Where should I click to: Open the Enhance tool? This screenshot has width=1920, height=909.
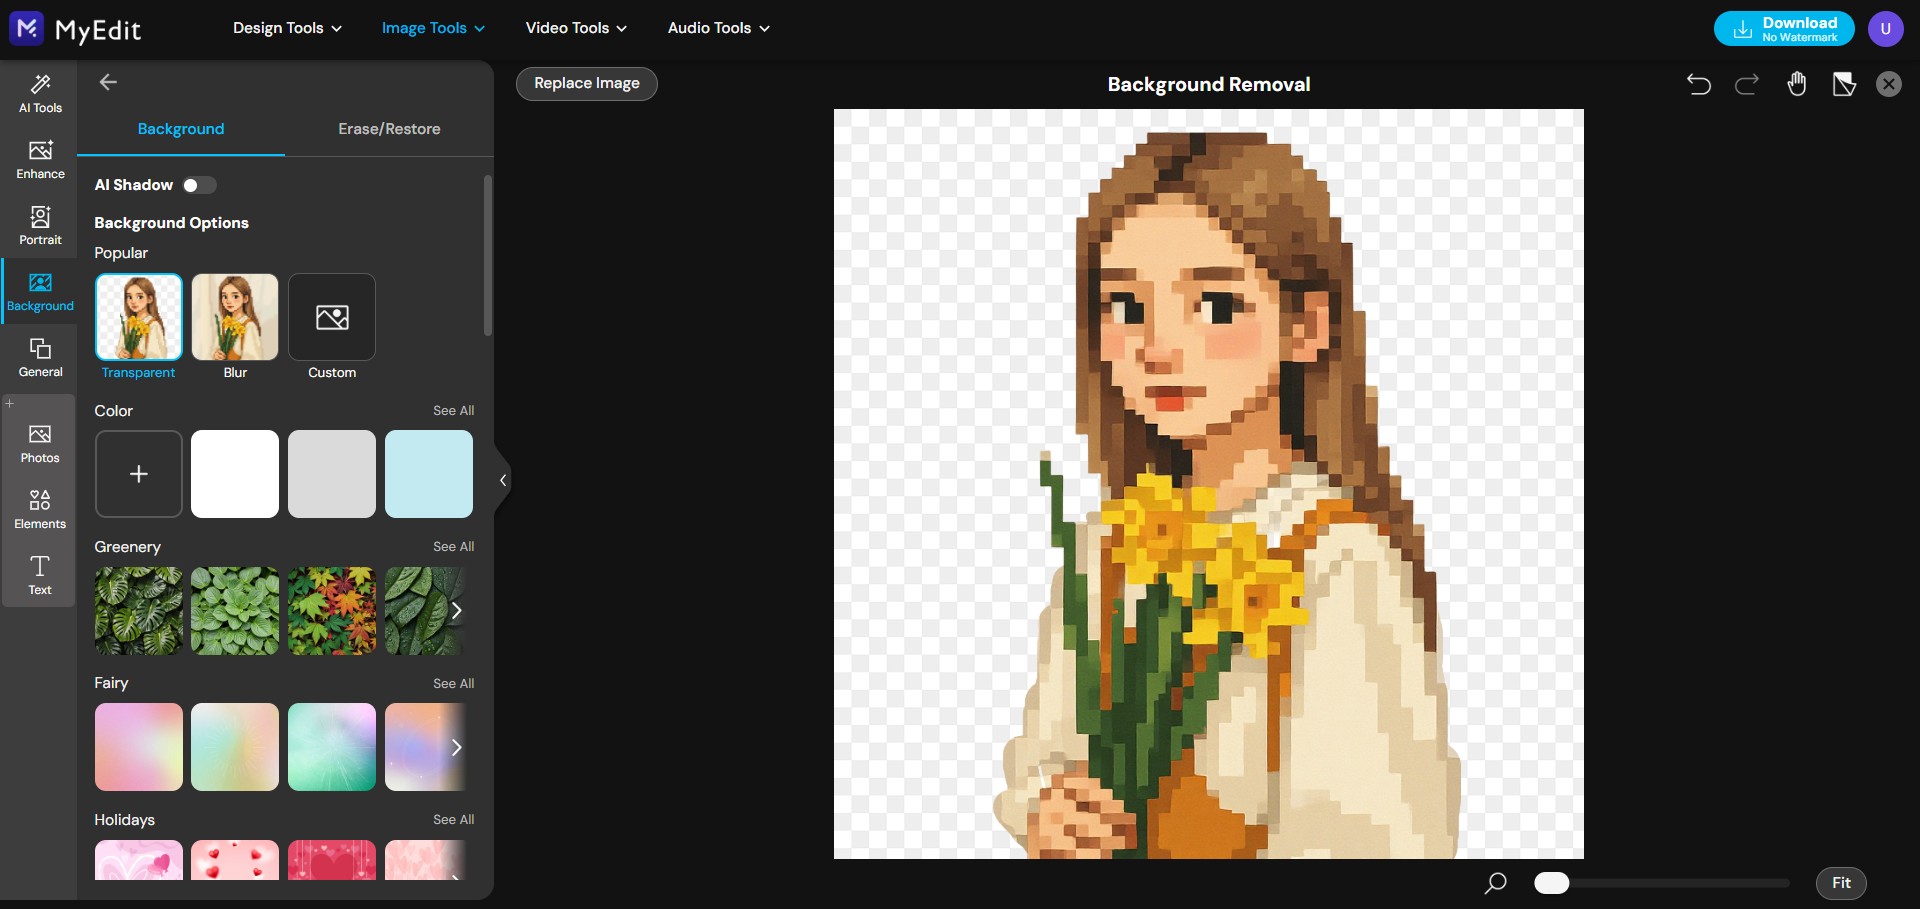coord(39,159)
